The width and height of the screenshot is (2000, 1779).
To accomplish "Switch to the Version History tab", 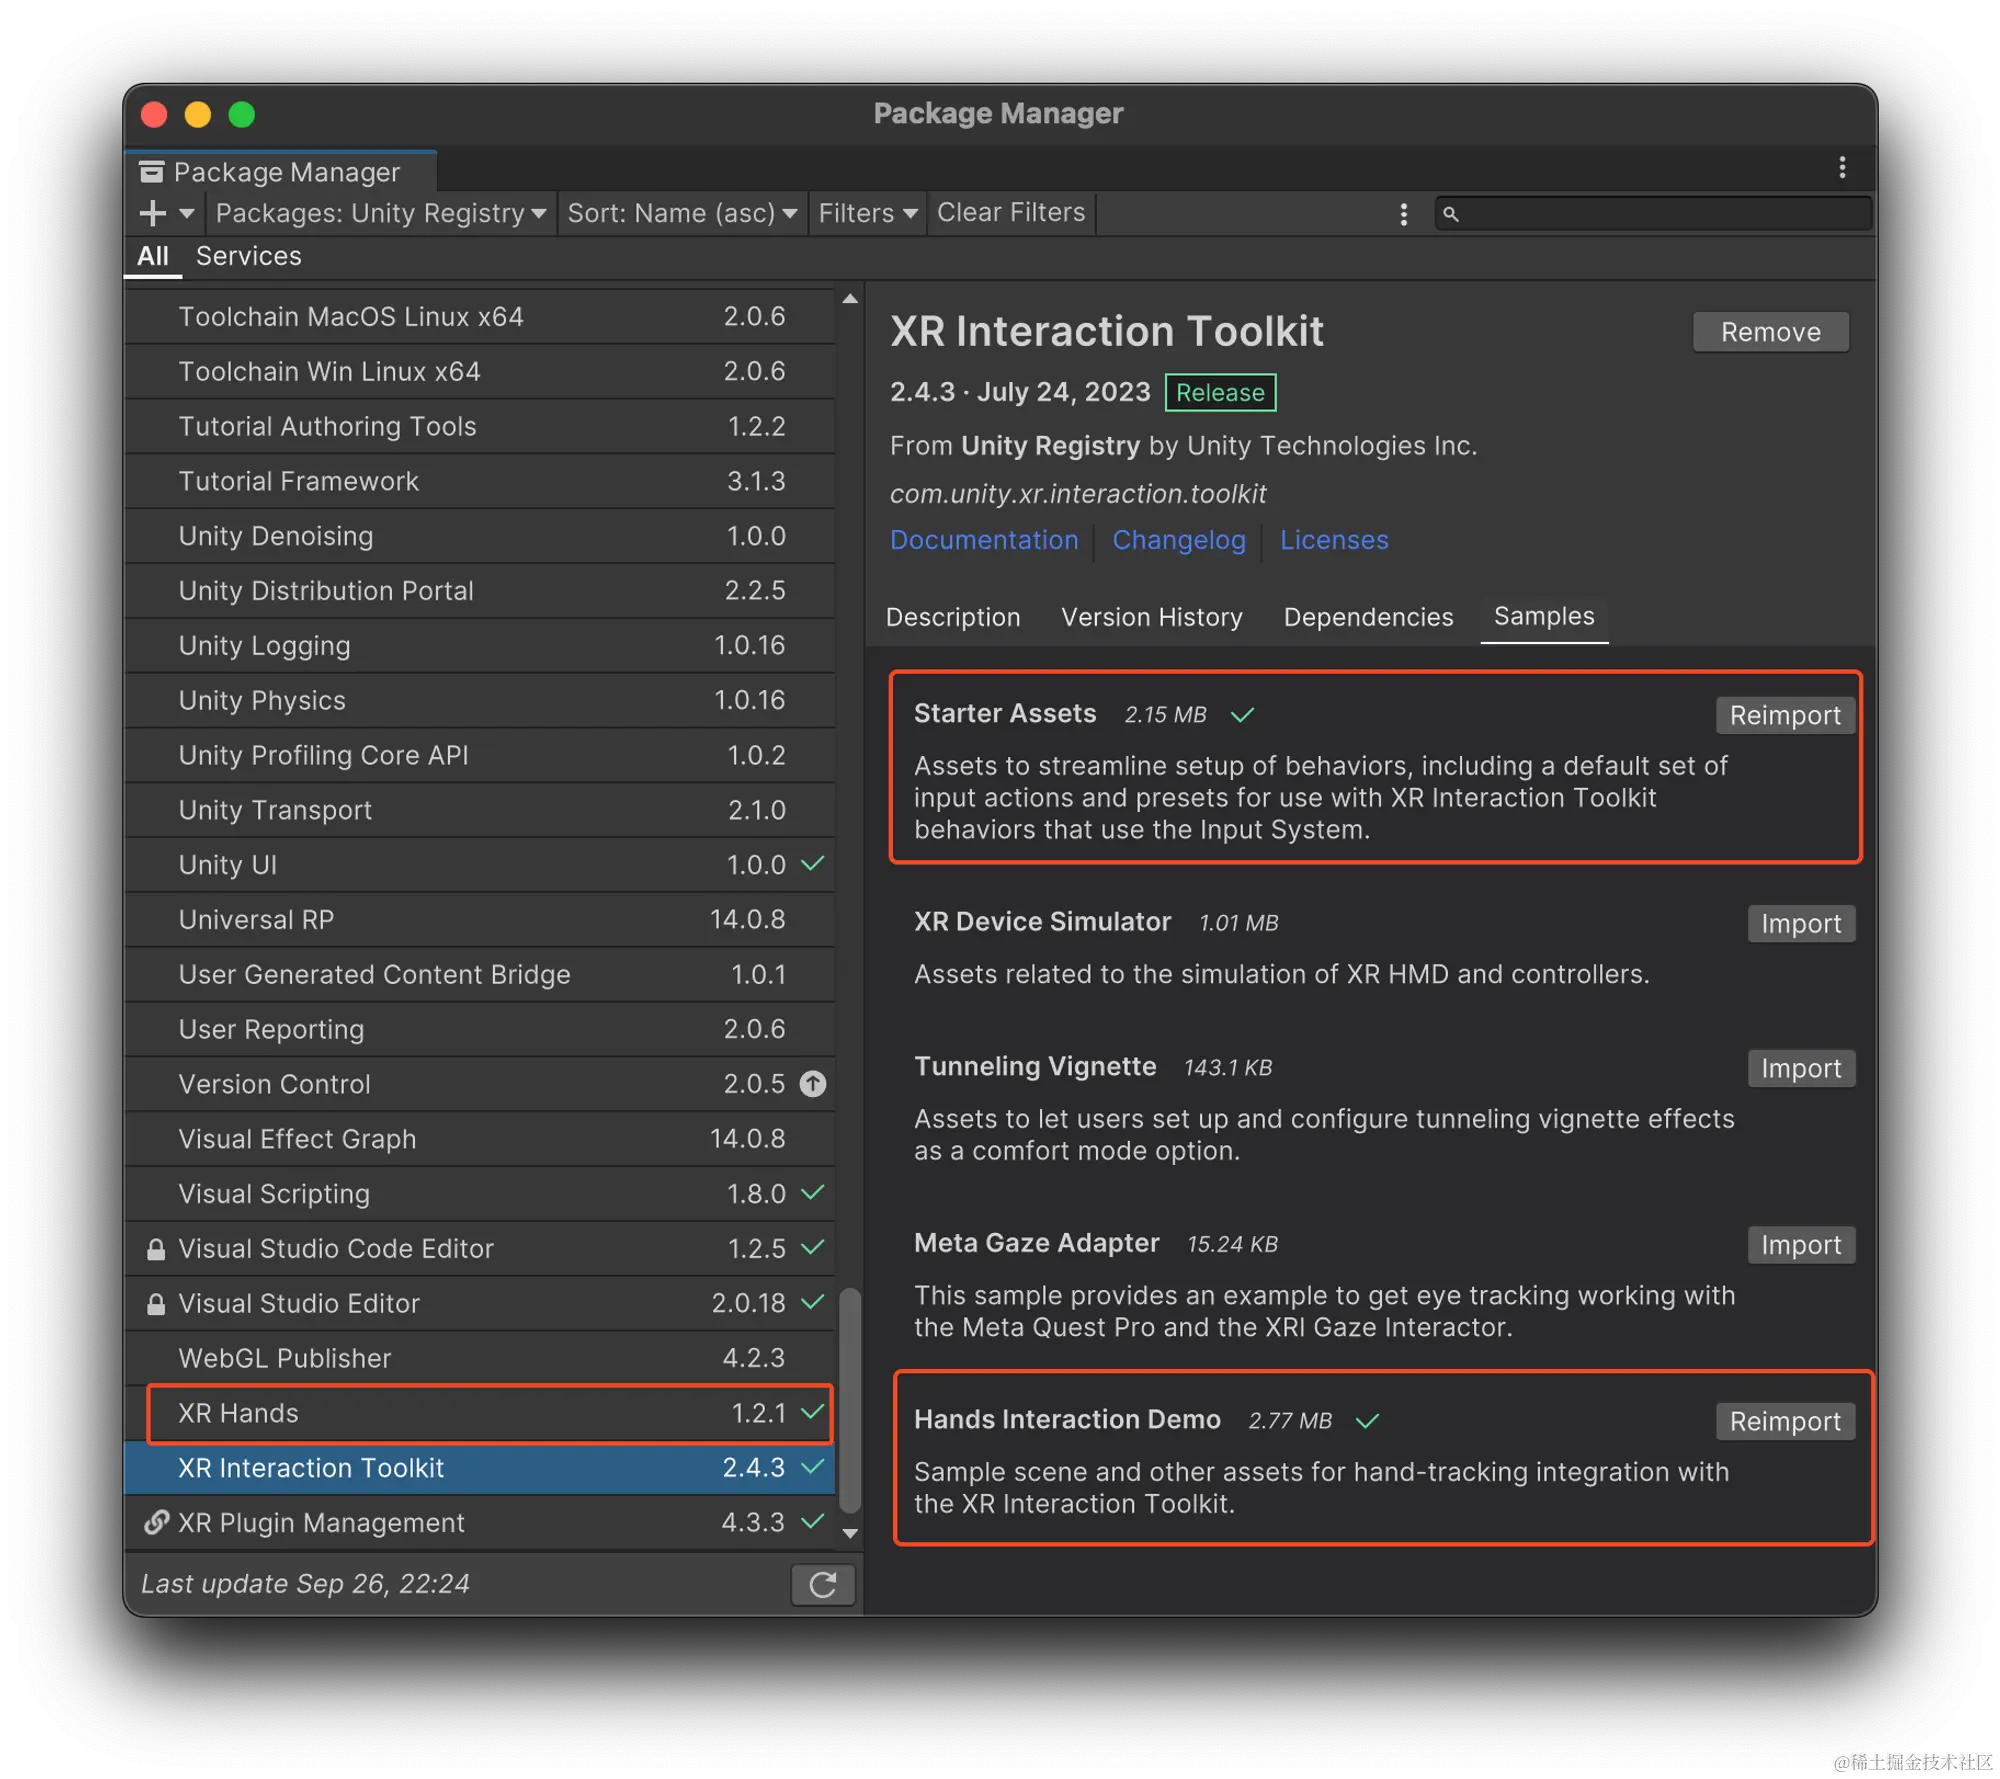I will [1152, 617].
